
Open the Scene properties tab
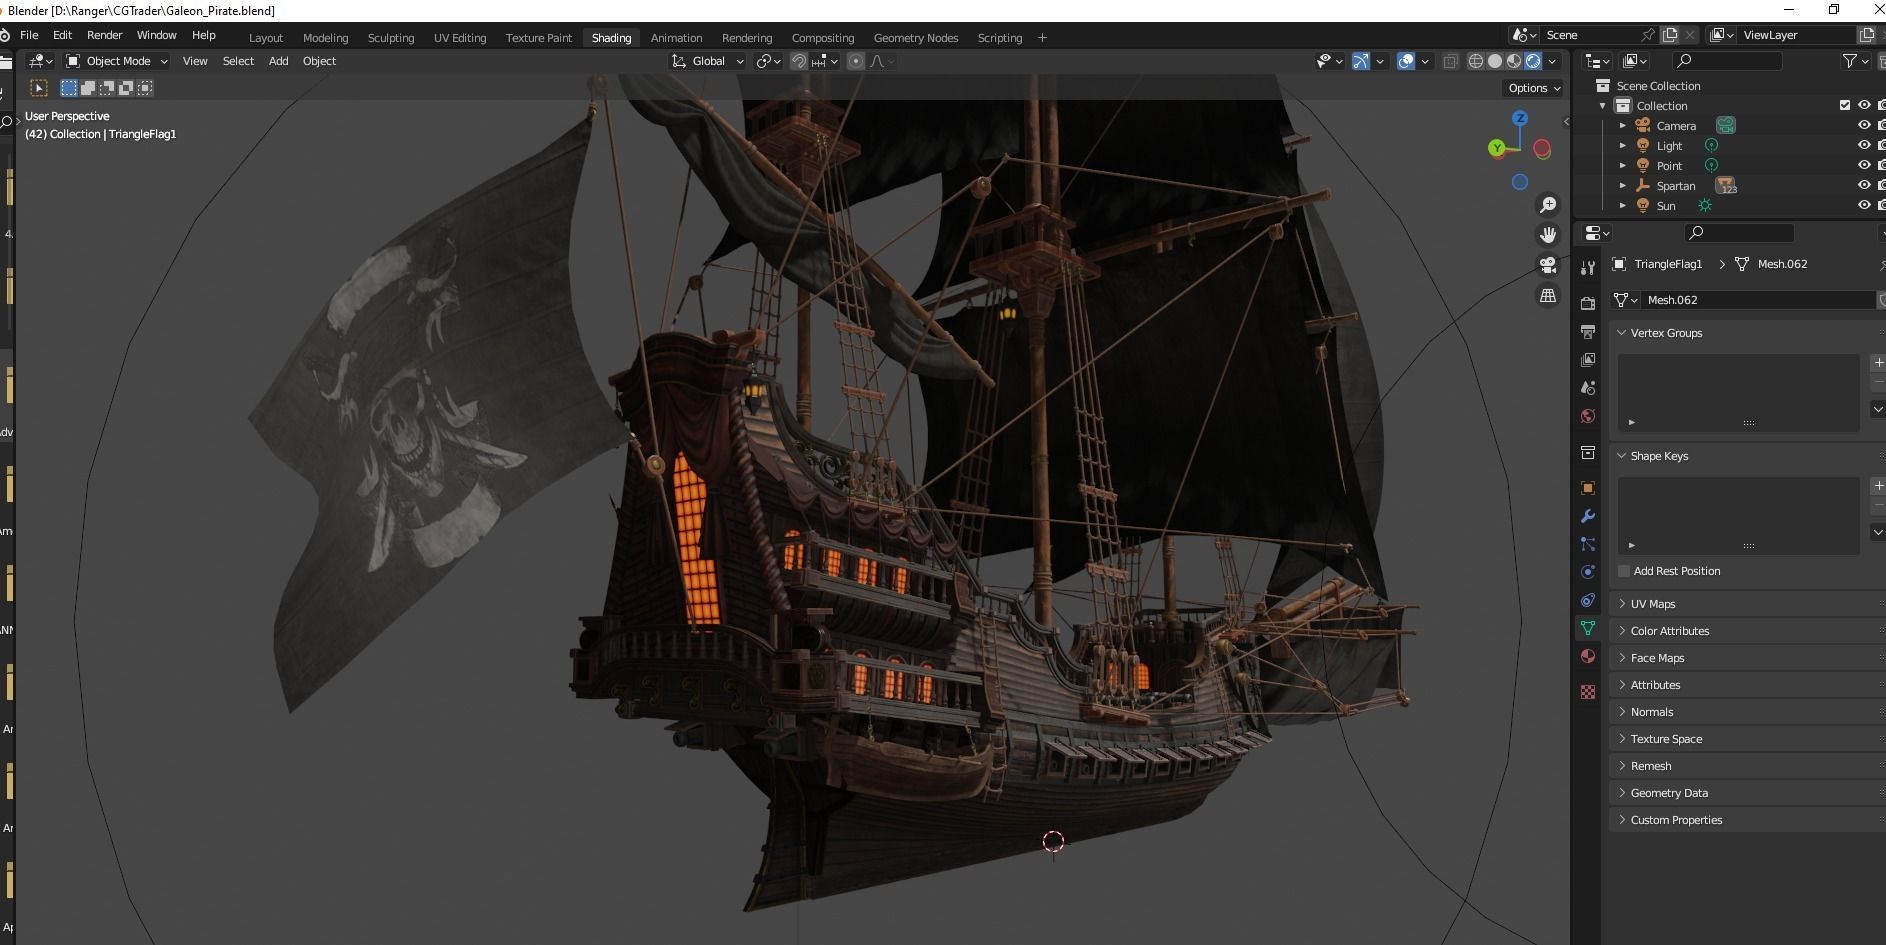pos(1588,387)
